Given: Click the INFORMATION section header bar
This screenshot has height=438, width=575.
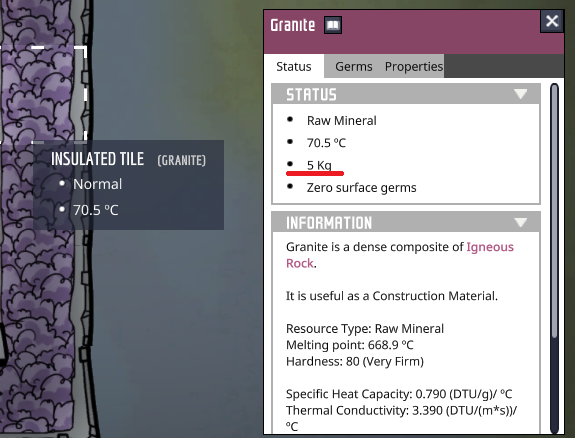Looking at the screenshot, I should 406,222.
